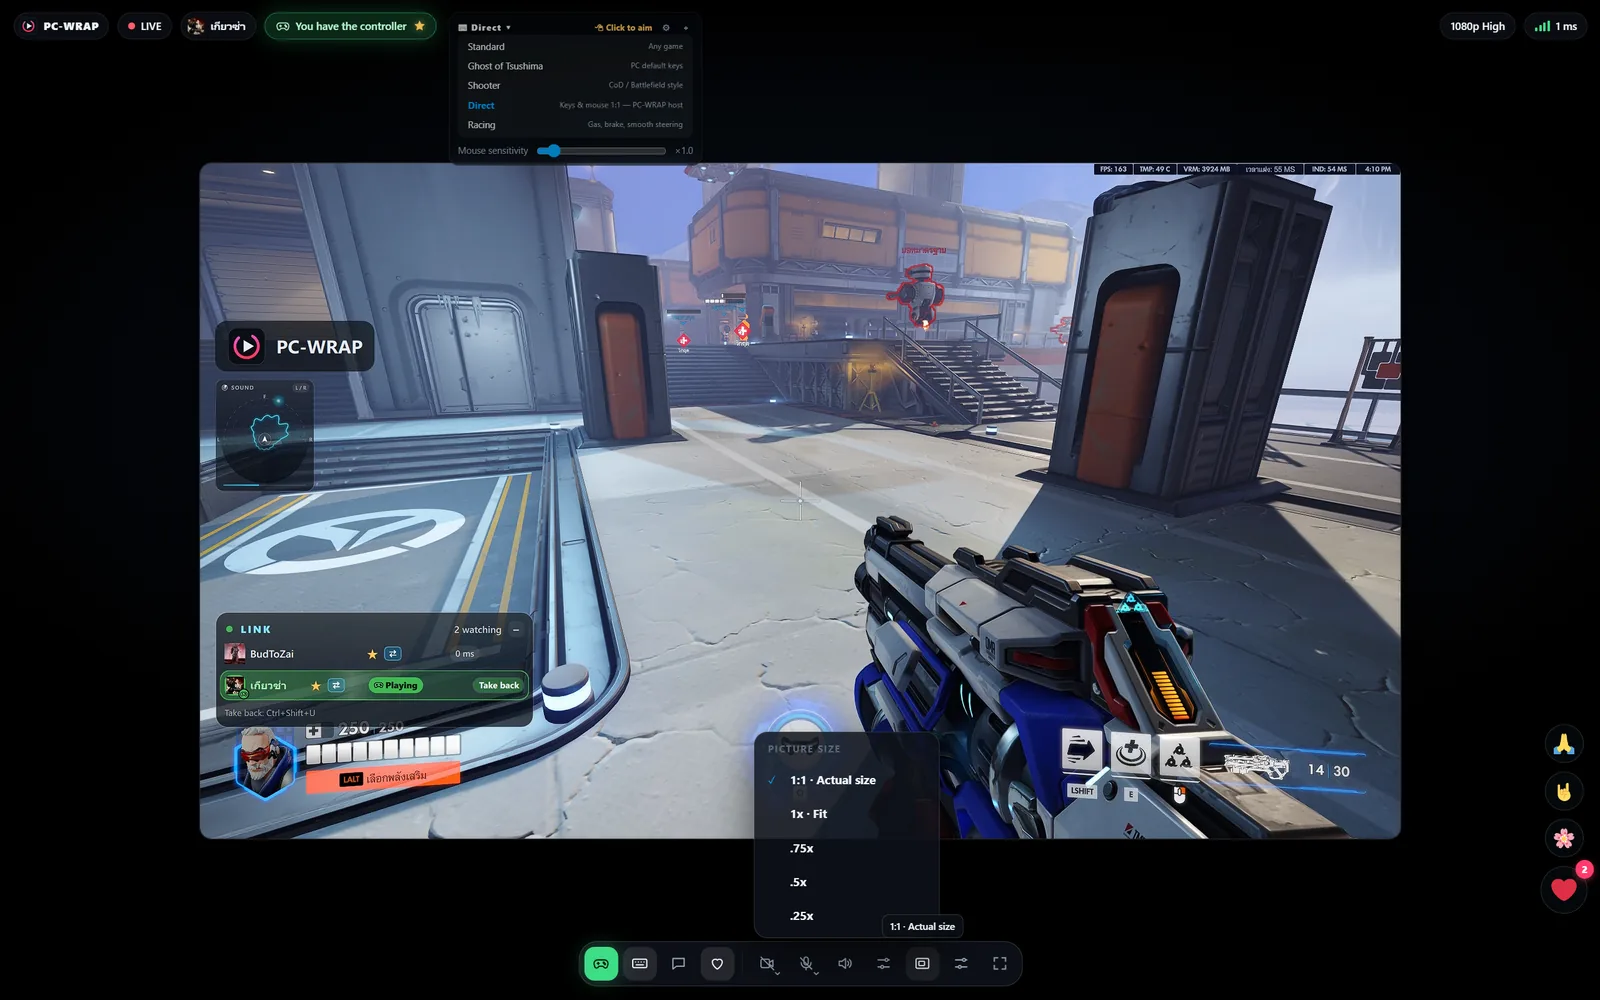The height and width of the screenshot is (1000, 1600).
Task: Minimize the LINK panel with minus button
Action: (x=516, y=630)
